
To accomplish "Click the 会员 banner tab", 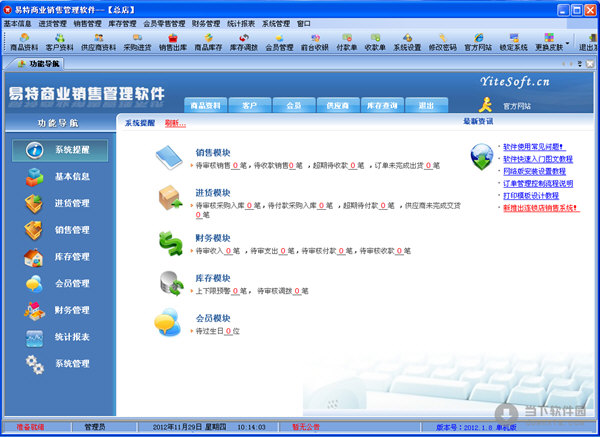I will pyautogui.click(x=294, y=105).
